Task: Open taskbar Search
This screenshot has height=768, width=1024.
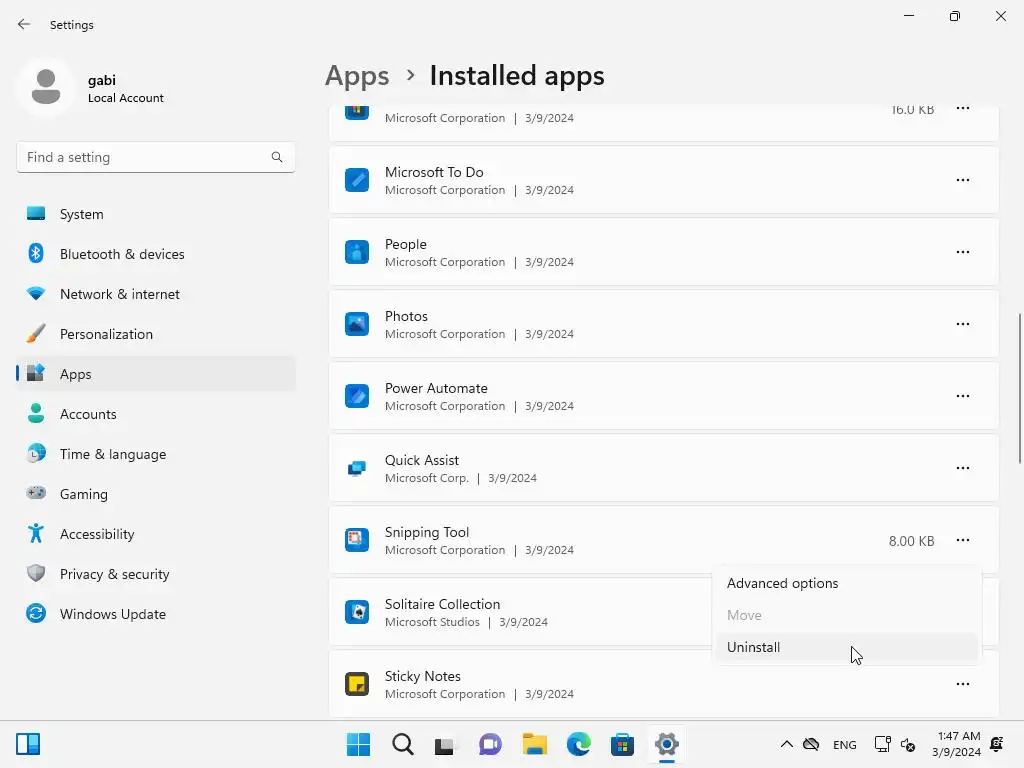Action: coord(402,744)
